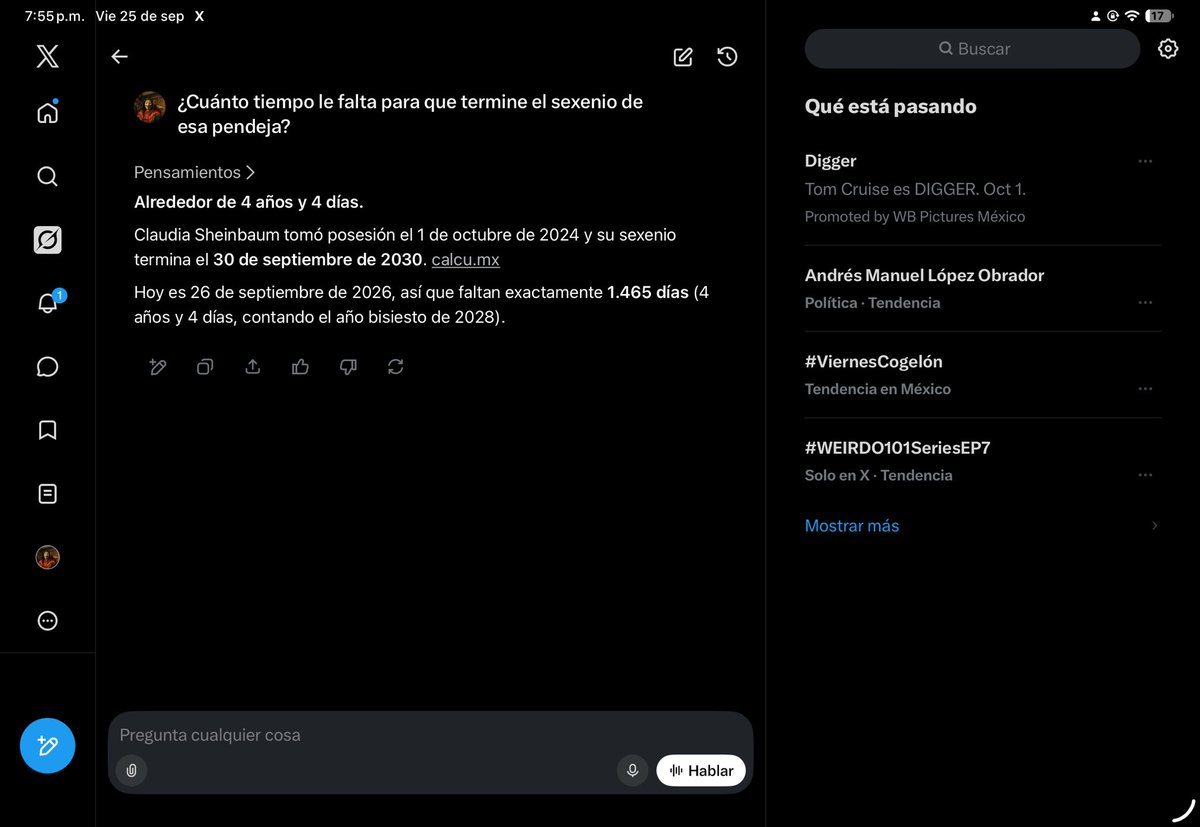The image size is (1200, 827).
Task: Open Notifications bell icon
Action: click(x=48, y=303)
